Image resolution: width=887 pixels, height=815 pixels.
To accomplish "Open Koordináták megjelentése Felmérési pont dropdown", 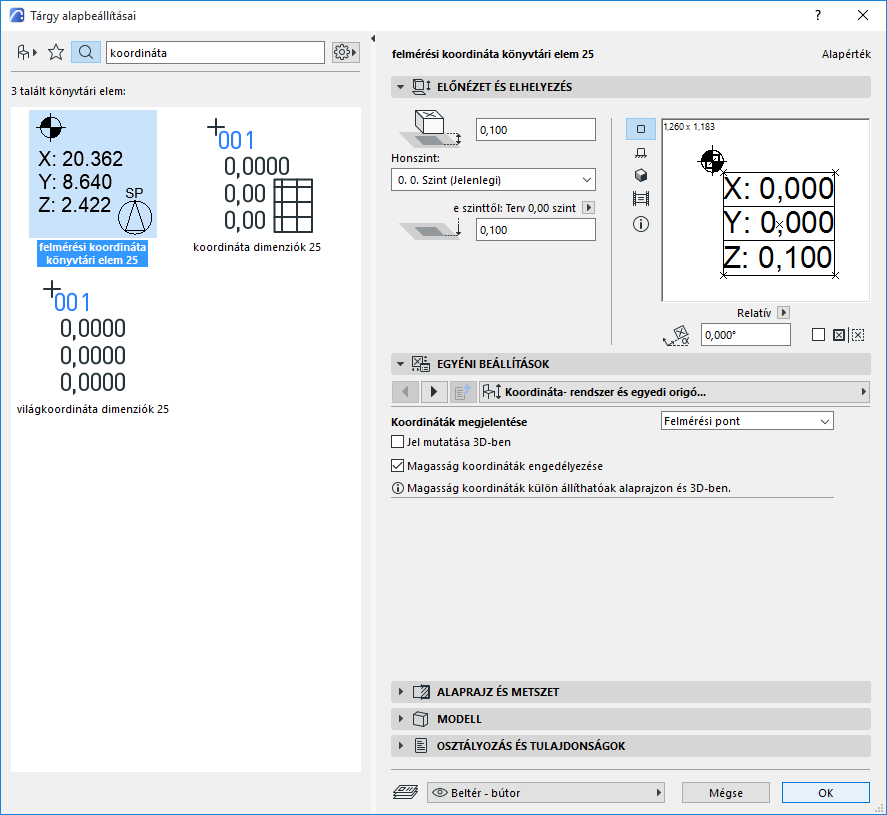I will (747, 421).
